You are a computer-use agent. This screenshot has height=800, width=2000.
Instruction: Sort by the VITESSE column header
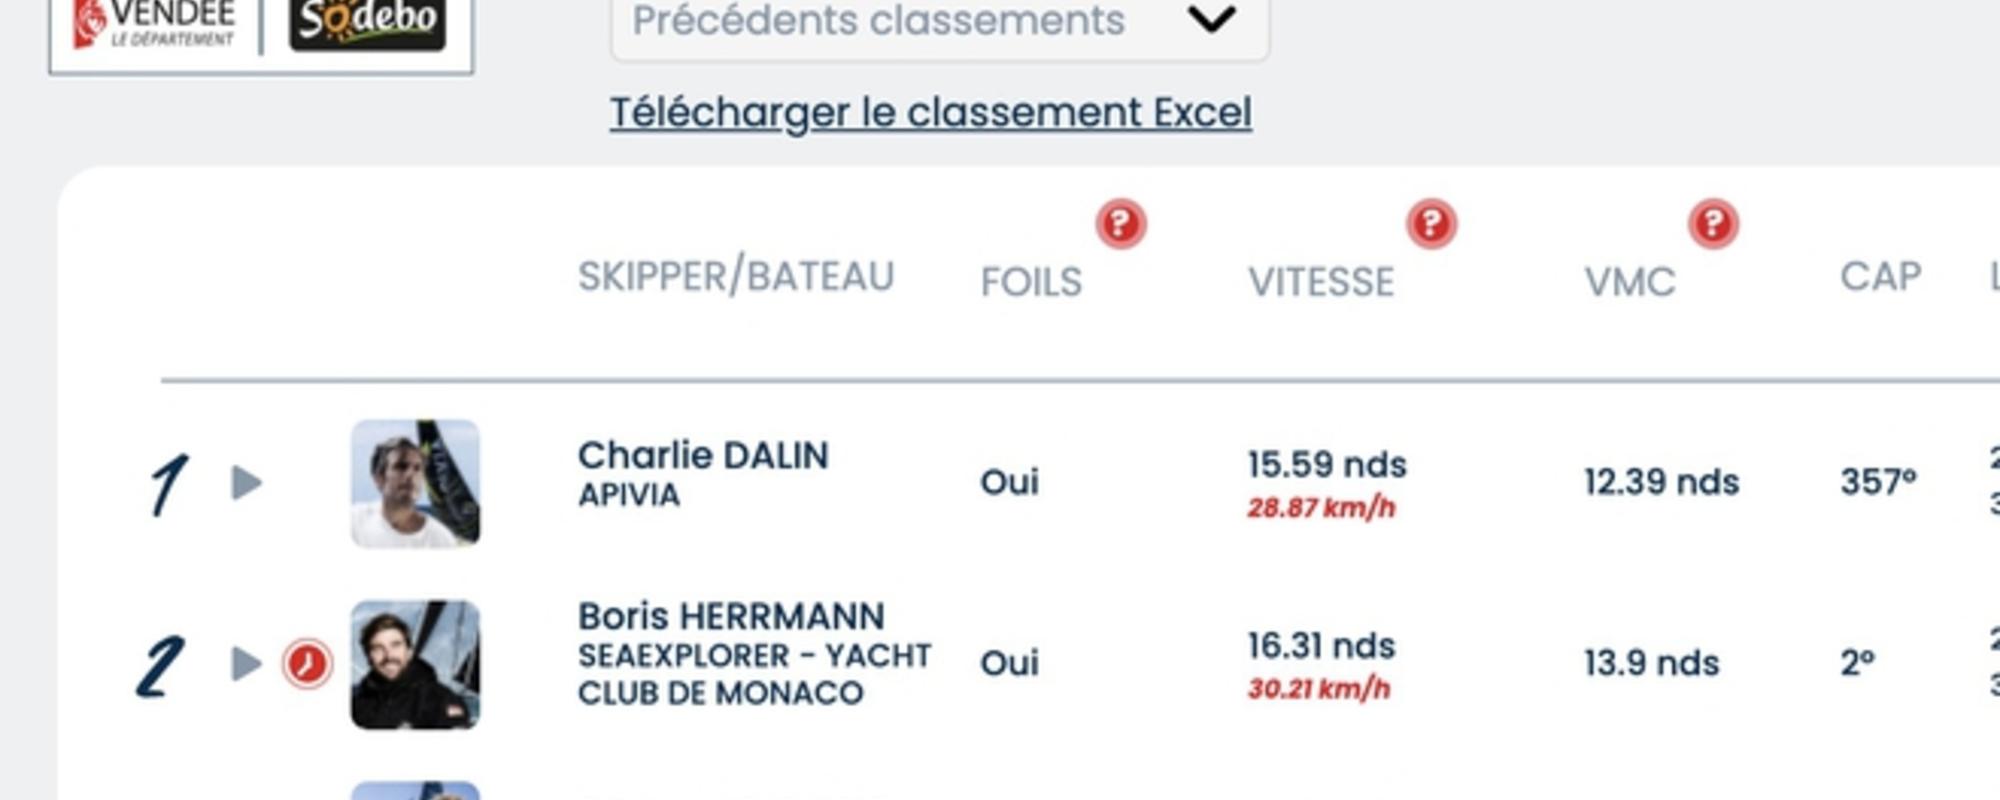1321,282
